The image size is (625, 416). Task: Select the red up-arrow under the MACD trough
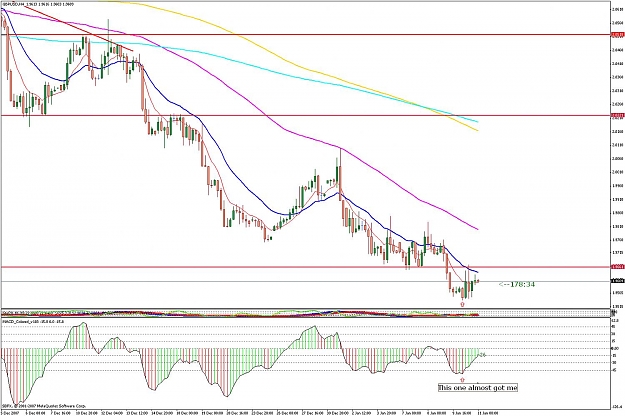[462, 379]
